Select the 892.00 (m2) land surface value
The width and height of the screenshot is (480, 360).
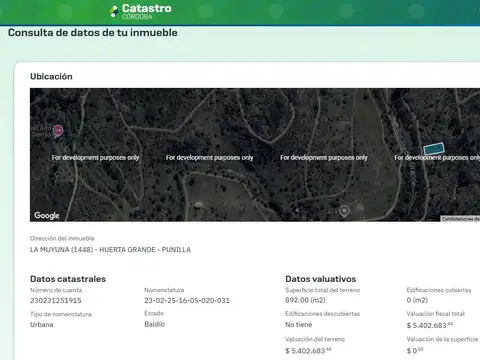pos(305,300)
